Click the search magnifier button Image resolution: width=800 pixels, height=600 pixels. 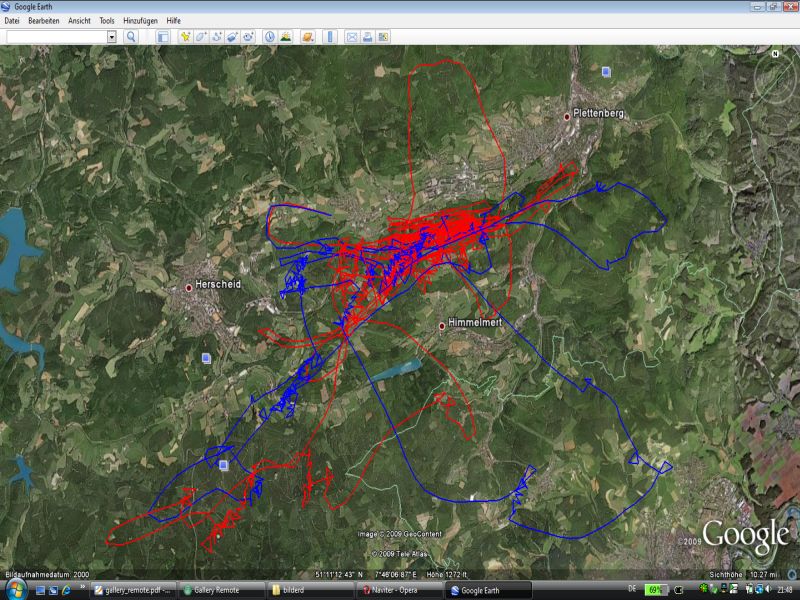pyautogui.click(x=131, y=37)
